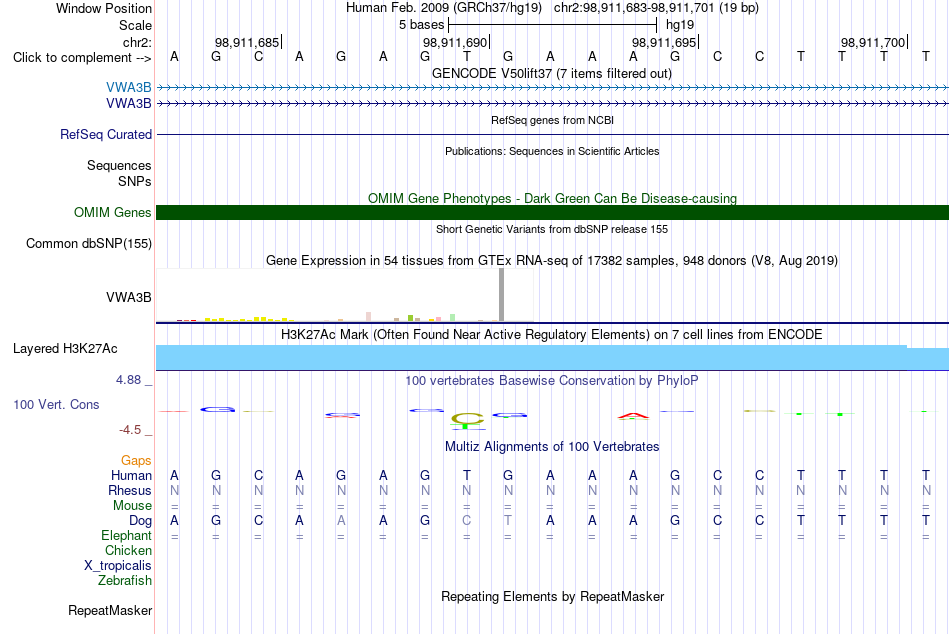
Task: Click the red A conservation logo letter
Action: 633,416
